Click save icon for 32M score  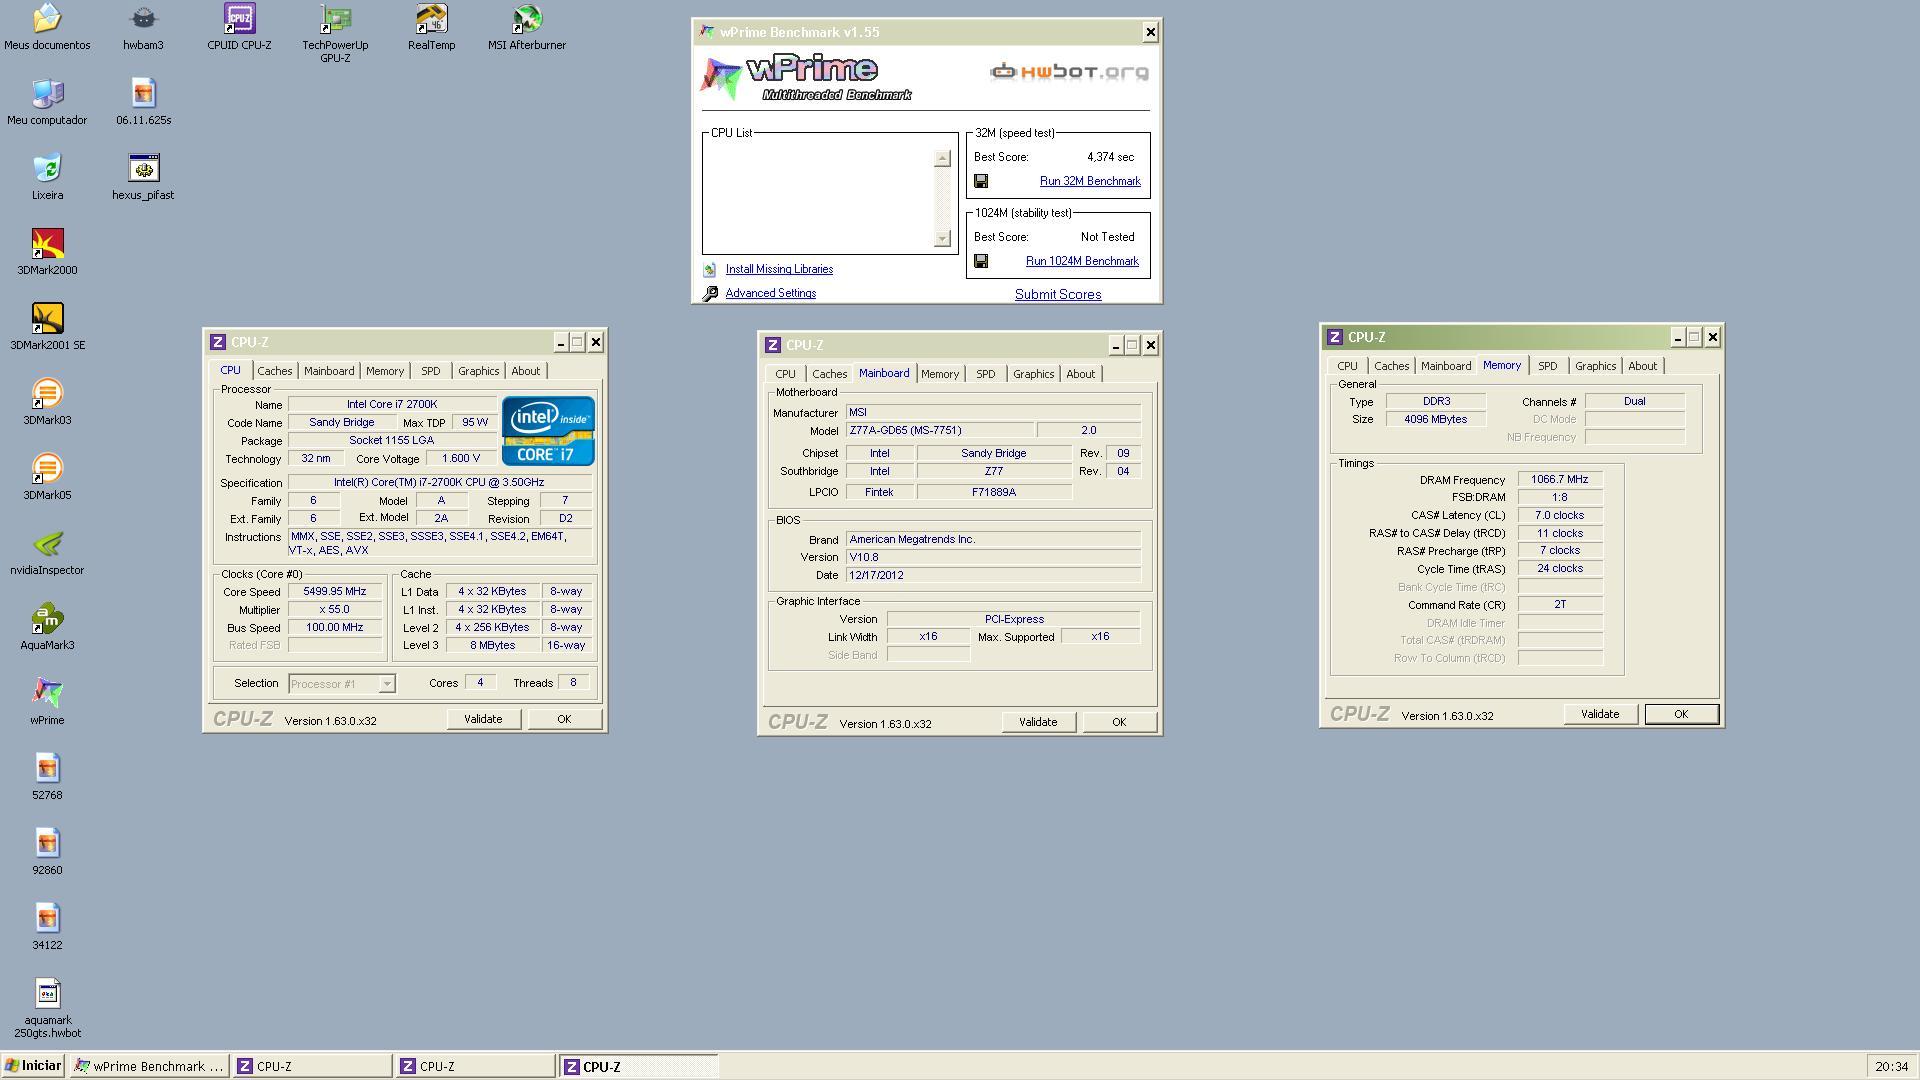pyautogui.click(x=981, y=181)
